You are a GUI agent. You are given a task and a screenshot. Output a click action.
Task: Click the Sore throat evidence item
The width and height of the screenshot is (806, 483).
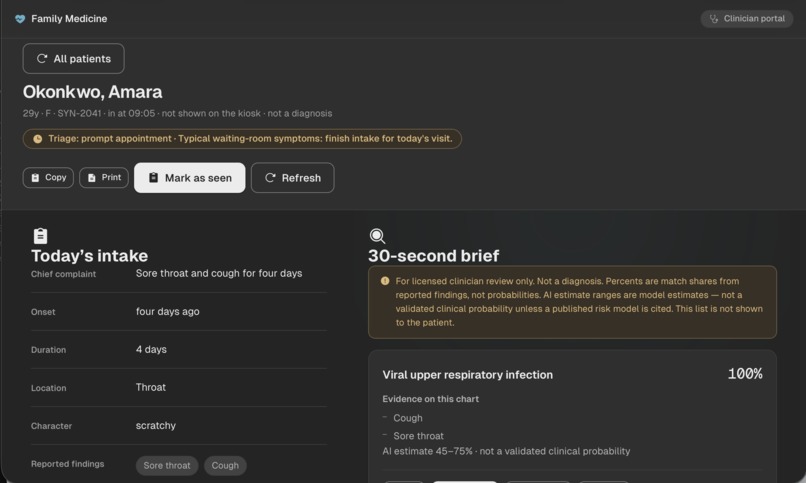pos(418,436)
